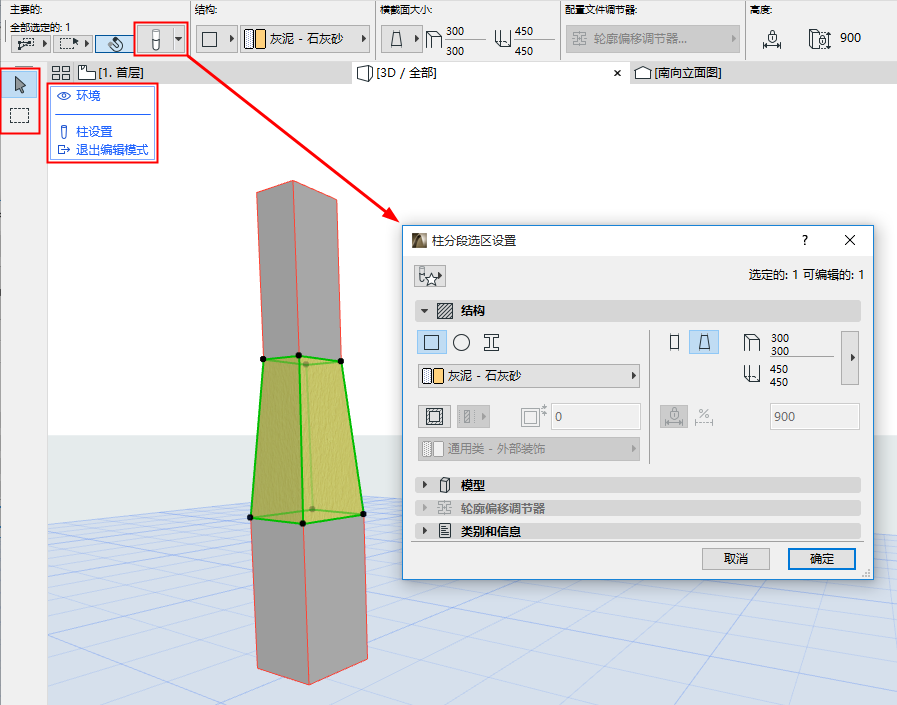The width and height of the screenshot is (897, 705).
Task: Open the arrow flyout beside cross-section sizes
Action: point(850,358)
